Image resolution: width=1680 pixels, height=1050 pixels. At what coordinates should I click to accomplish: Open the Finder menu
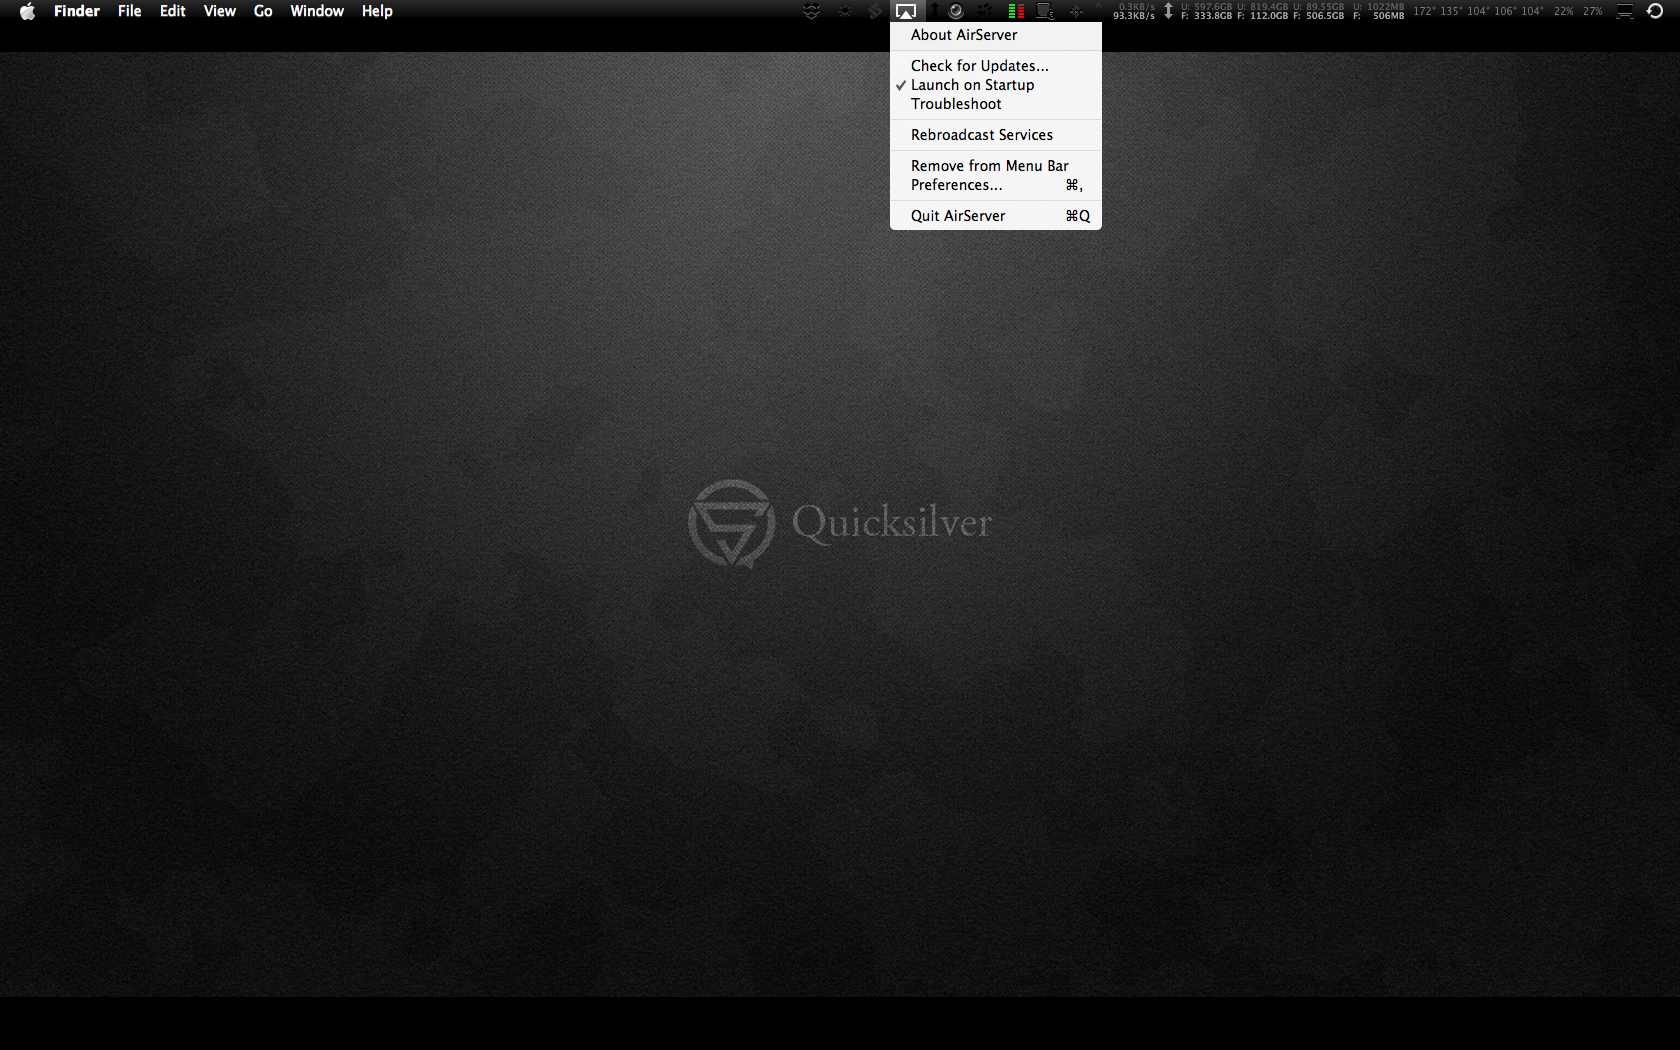pyautogui.click(x=77, y=11)
